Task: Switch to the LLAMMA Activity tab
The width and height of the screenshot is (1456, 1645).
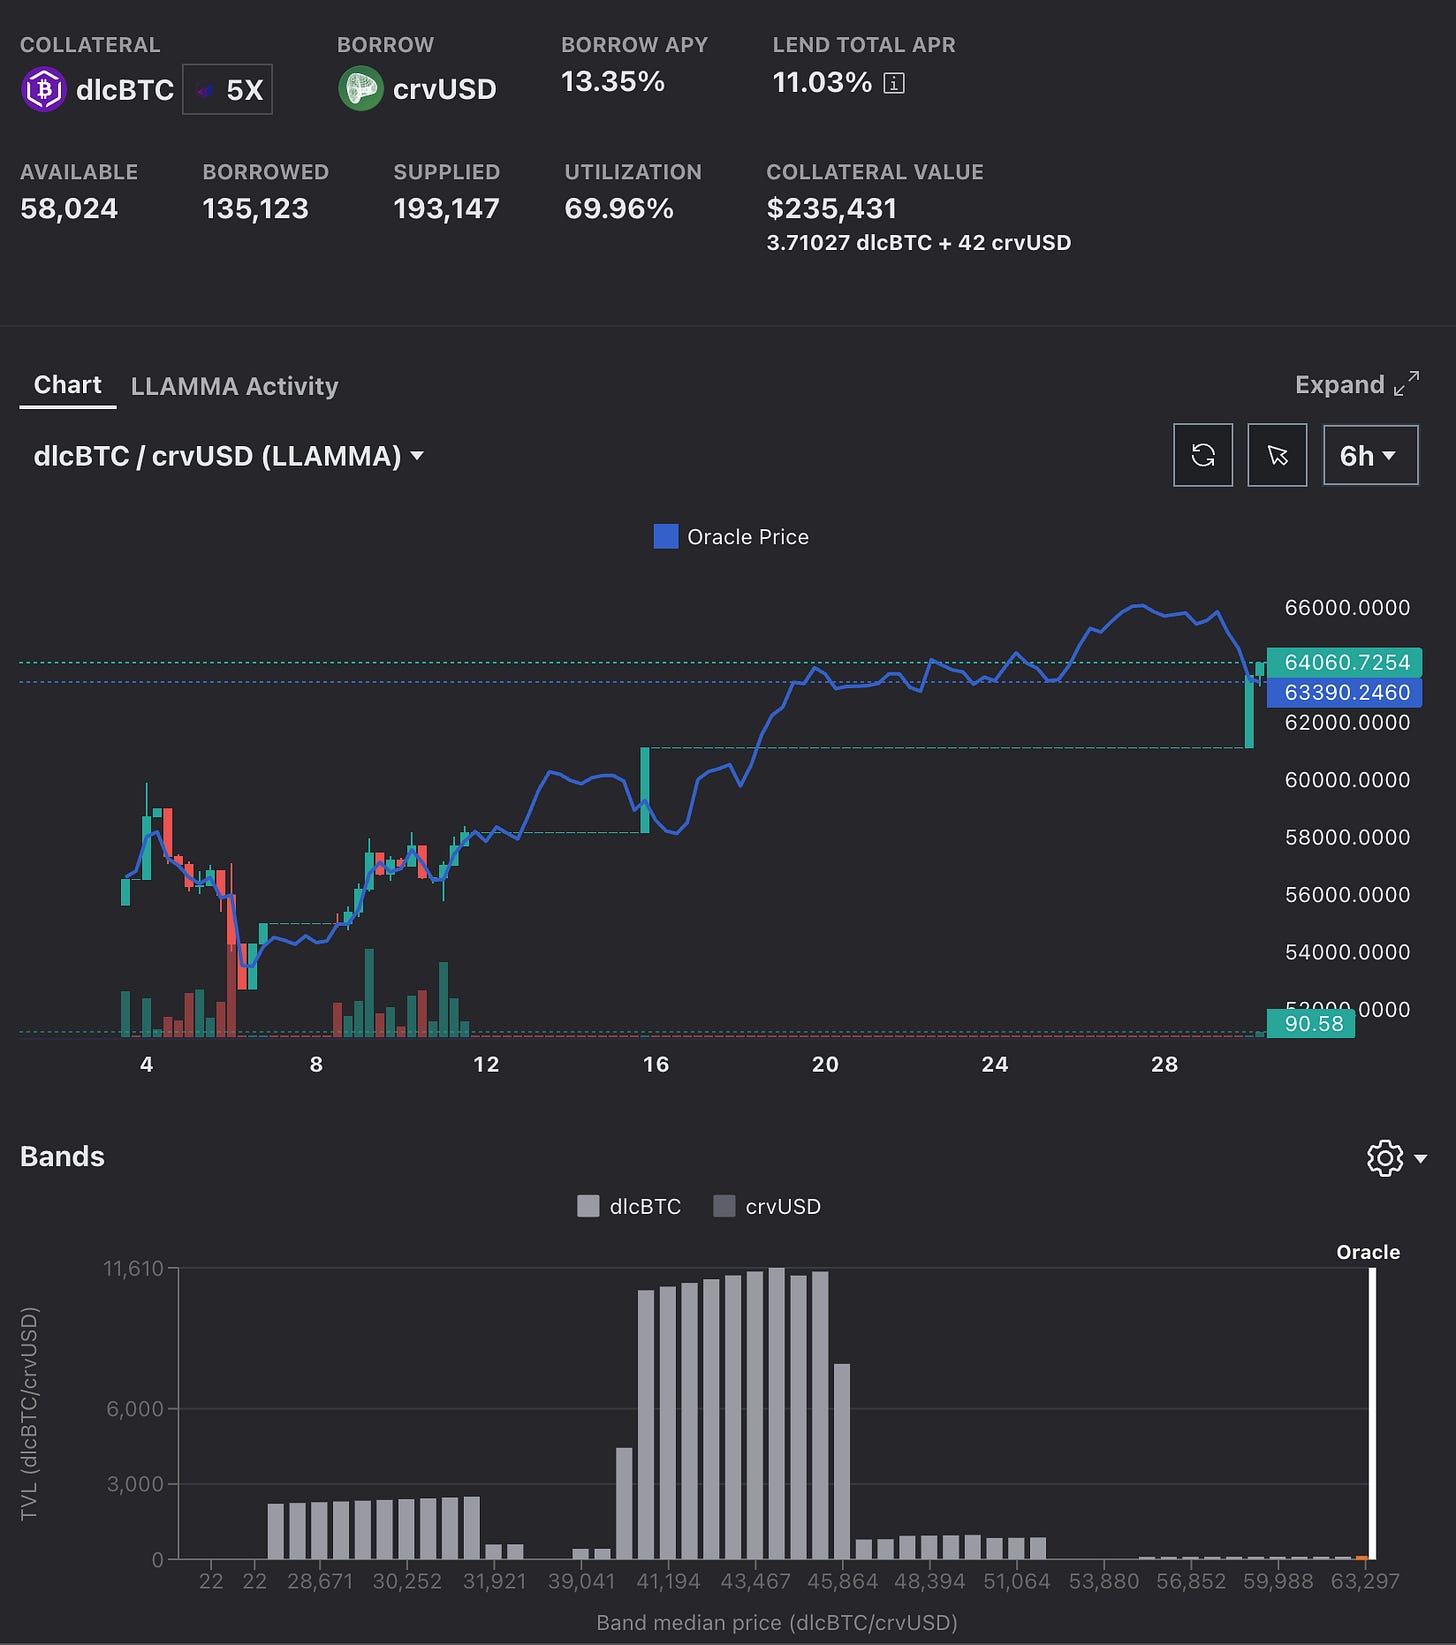Action: pyautogui.click(x=235, y=386)
